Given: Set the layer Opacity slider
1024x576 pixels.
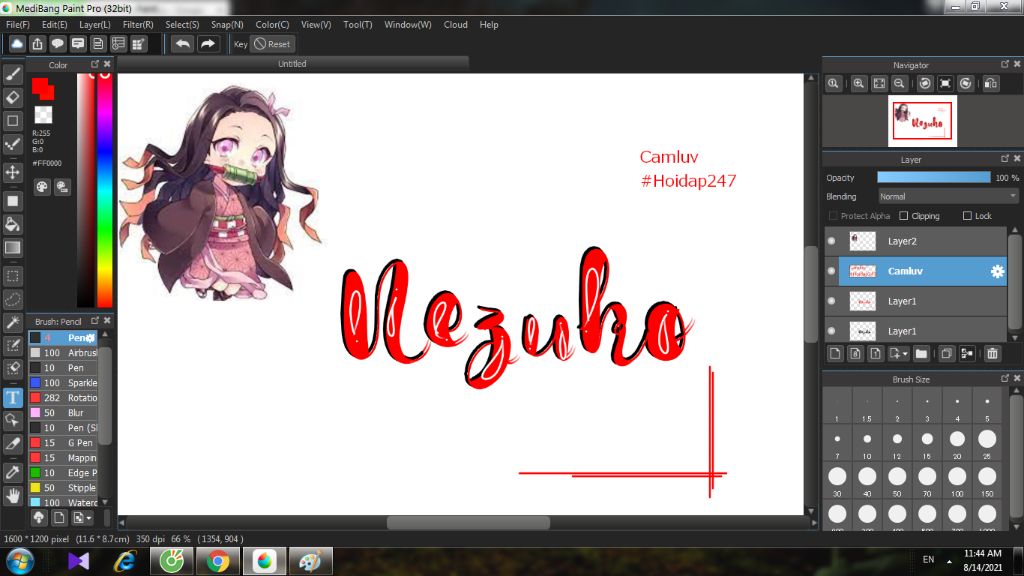Looking at the screenshot, I should (933, 178).
